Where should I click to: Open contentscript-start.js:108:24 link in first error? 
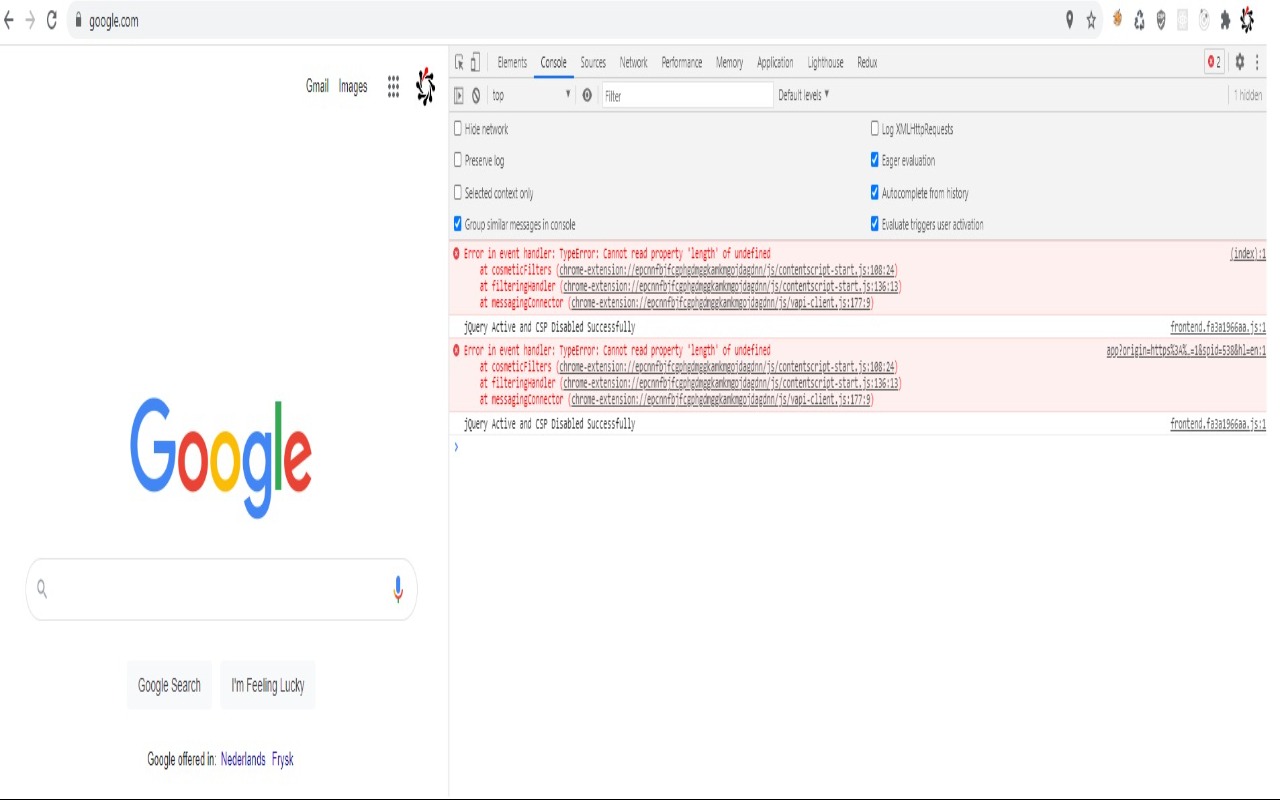coord(728,270)
